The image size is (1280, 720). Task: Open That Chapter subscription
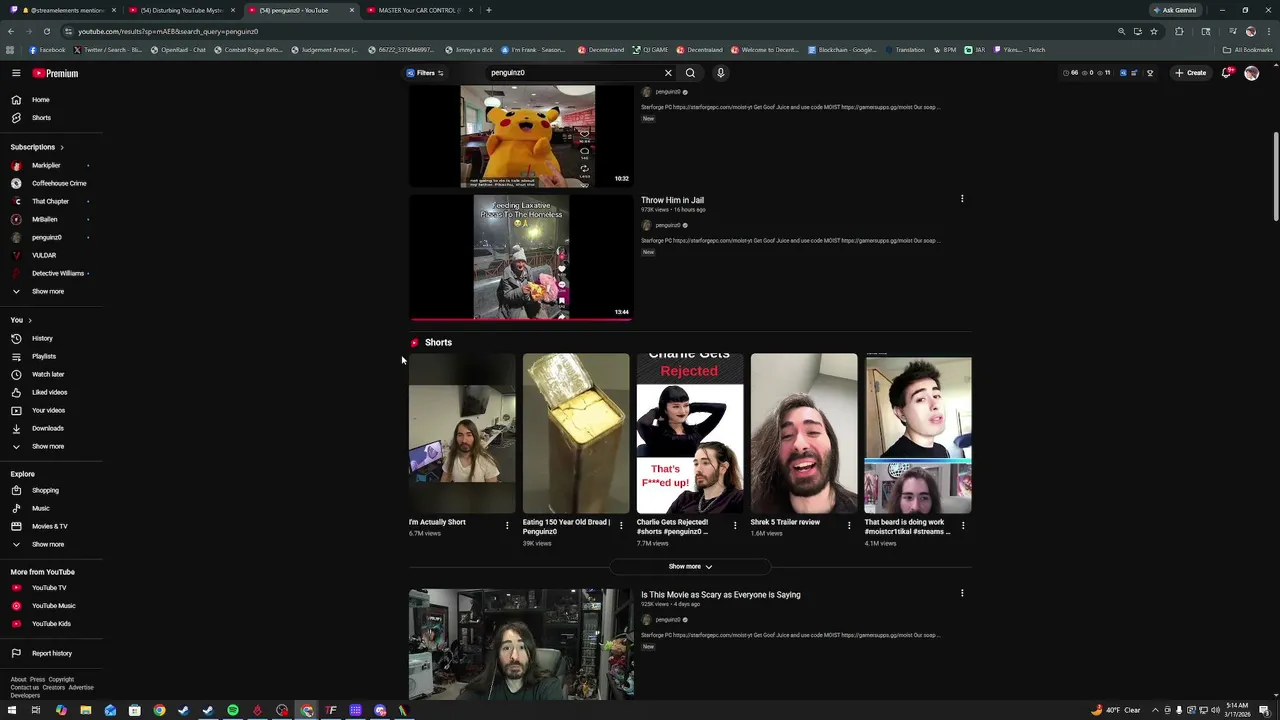pyautogui.click(x=51, y=201)
